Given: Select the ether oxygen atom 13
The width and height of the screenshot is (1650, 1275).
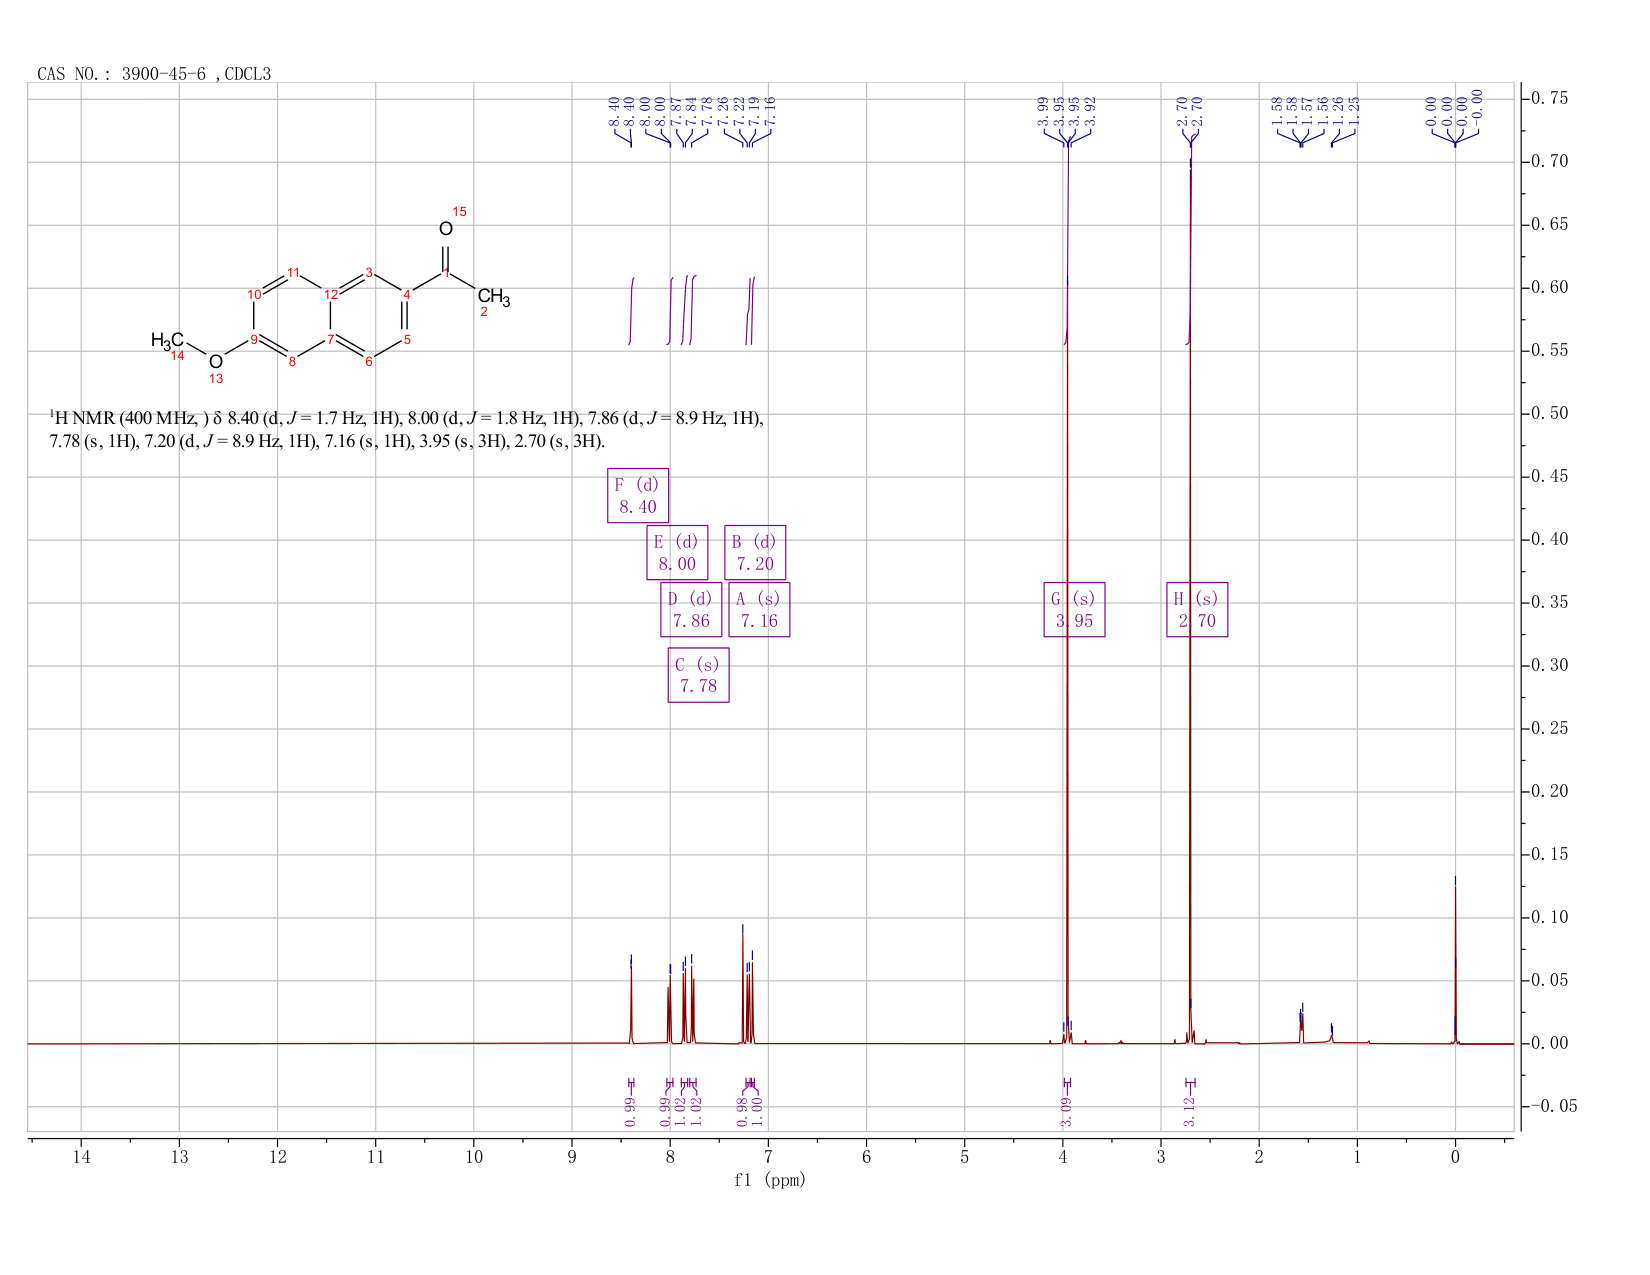Looking at the screenshot, I should (216, 361).
